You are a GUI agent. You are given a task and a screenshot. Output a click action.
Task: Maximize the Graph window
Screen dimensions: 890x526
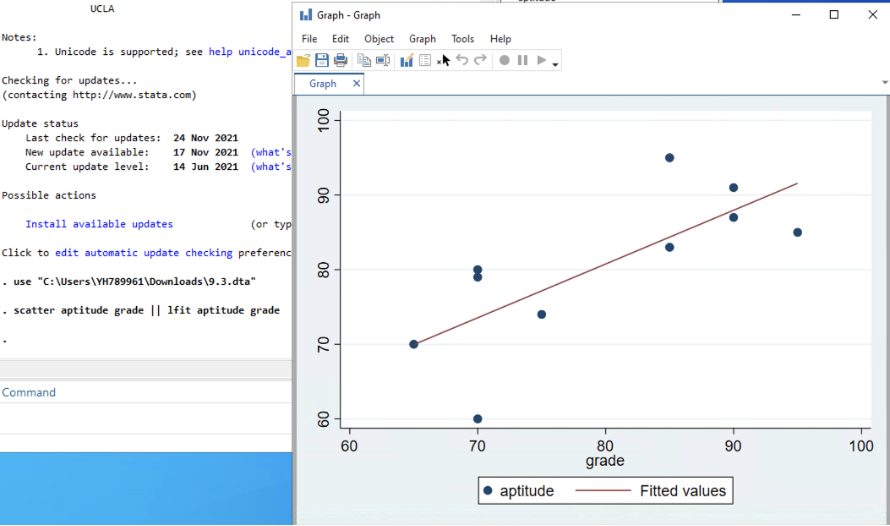tap(834, 15)
